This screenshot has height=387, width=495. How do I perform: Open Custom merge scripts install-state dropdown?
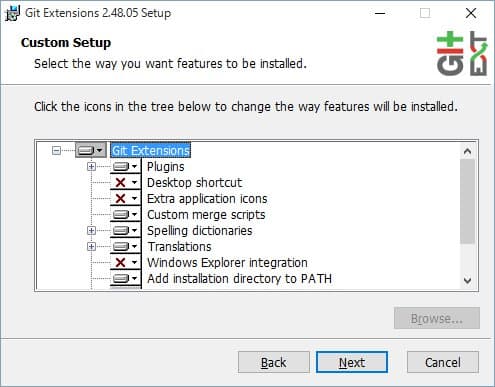[126, 214]
